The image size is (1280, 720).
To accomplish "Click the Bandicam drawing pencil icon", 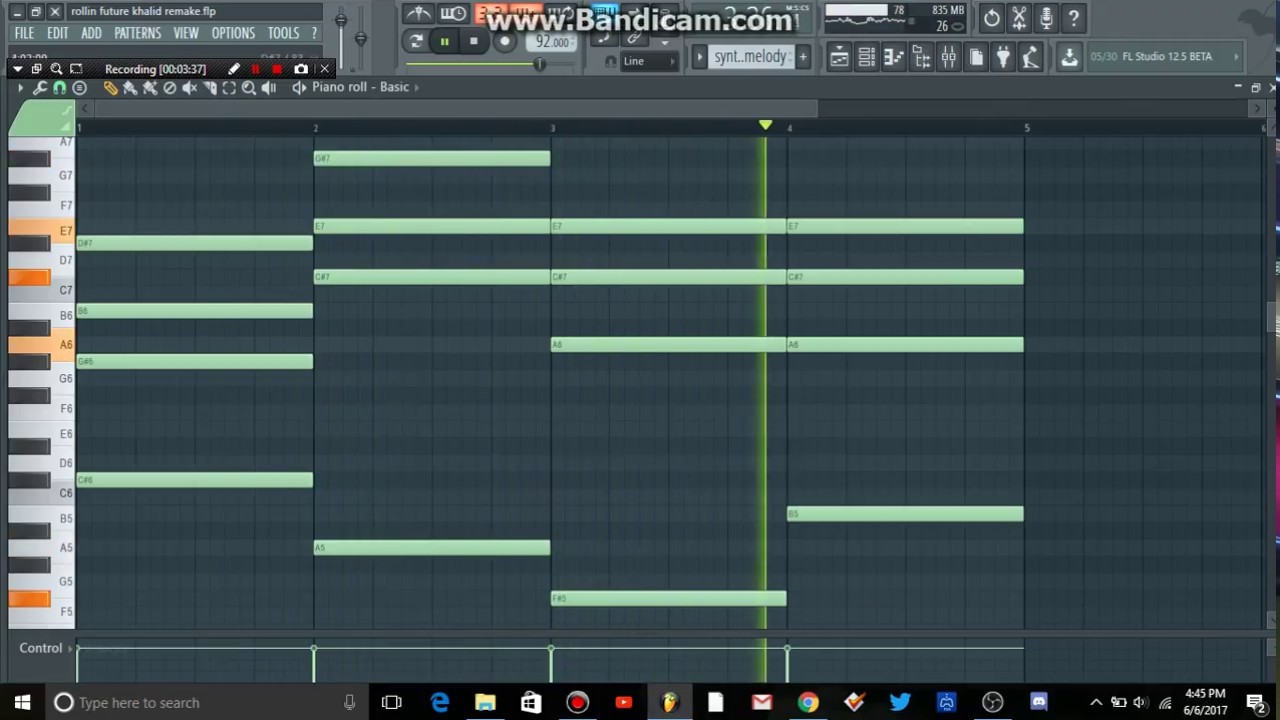I will 233,69.
